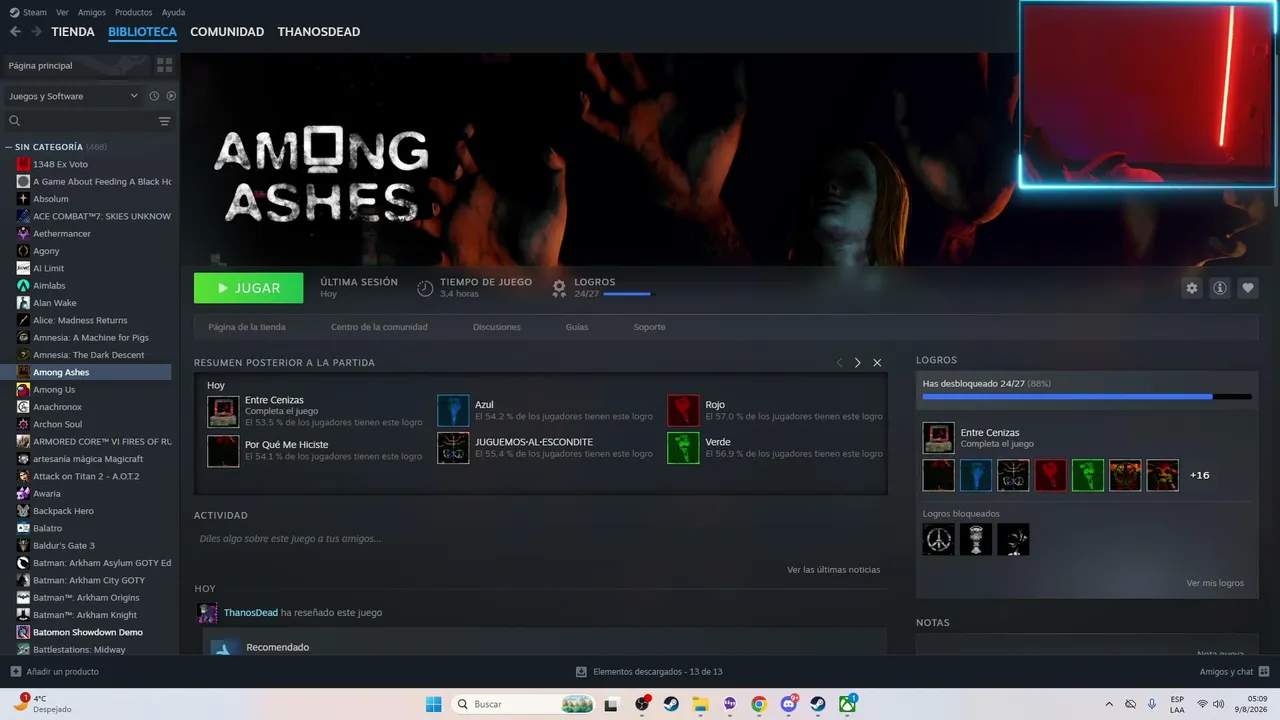The image size is (1280, 720).
Task: Expand the Juegos y Software dropdown
Action: pyautogui.click(x=72, y=96)
